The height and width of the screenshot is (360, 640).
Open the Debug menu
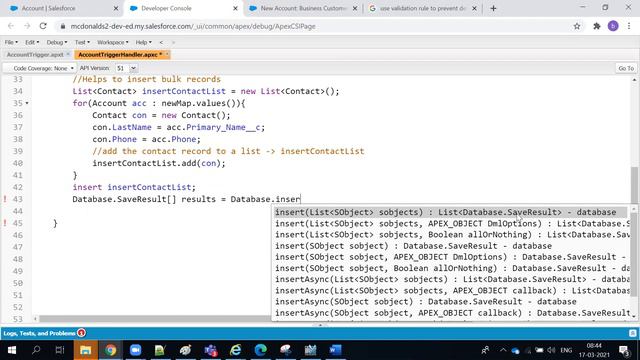pyautogui.click(x=56, y=42)
